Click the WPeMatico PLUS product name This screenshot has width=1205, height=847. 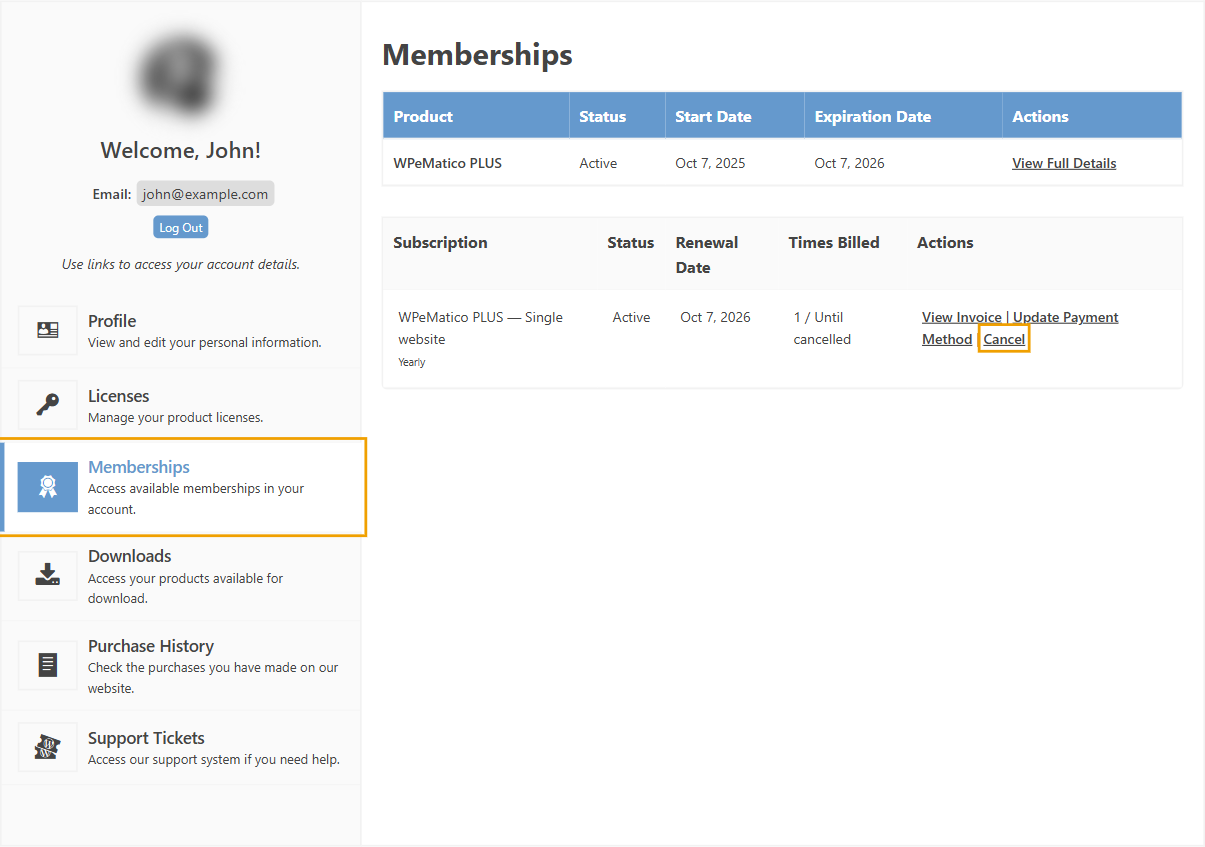point(448,163)
